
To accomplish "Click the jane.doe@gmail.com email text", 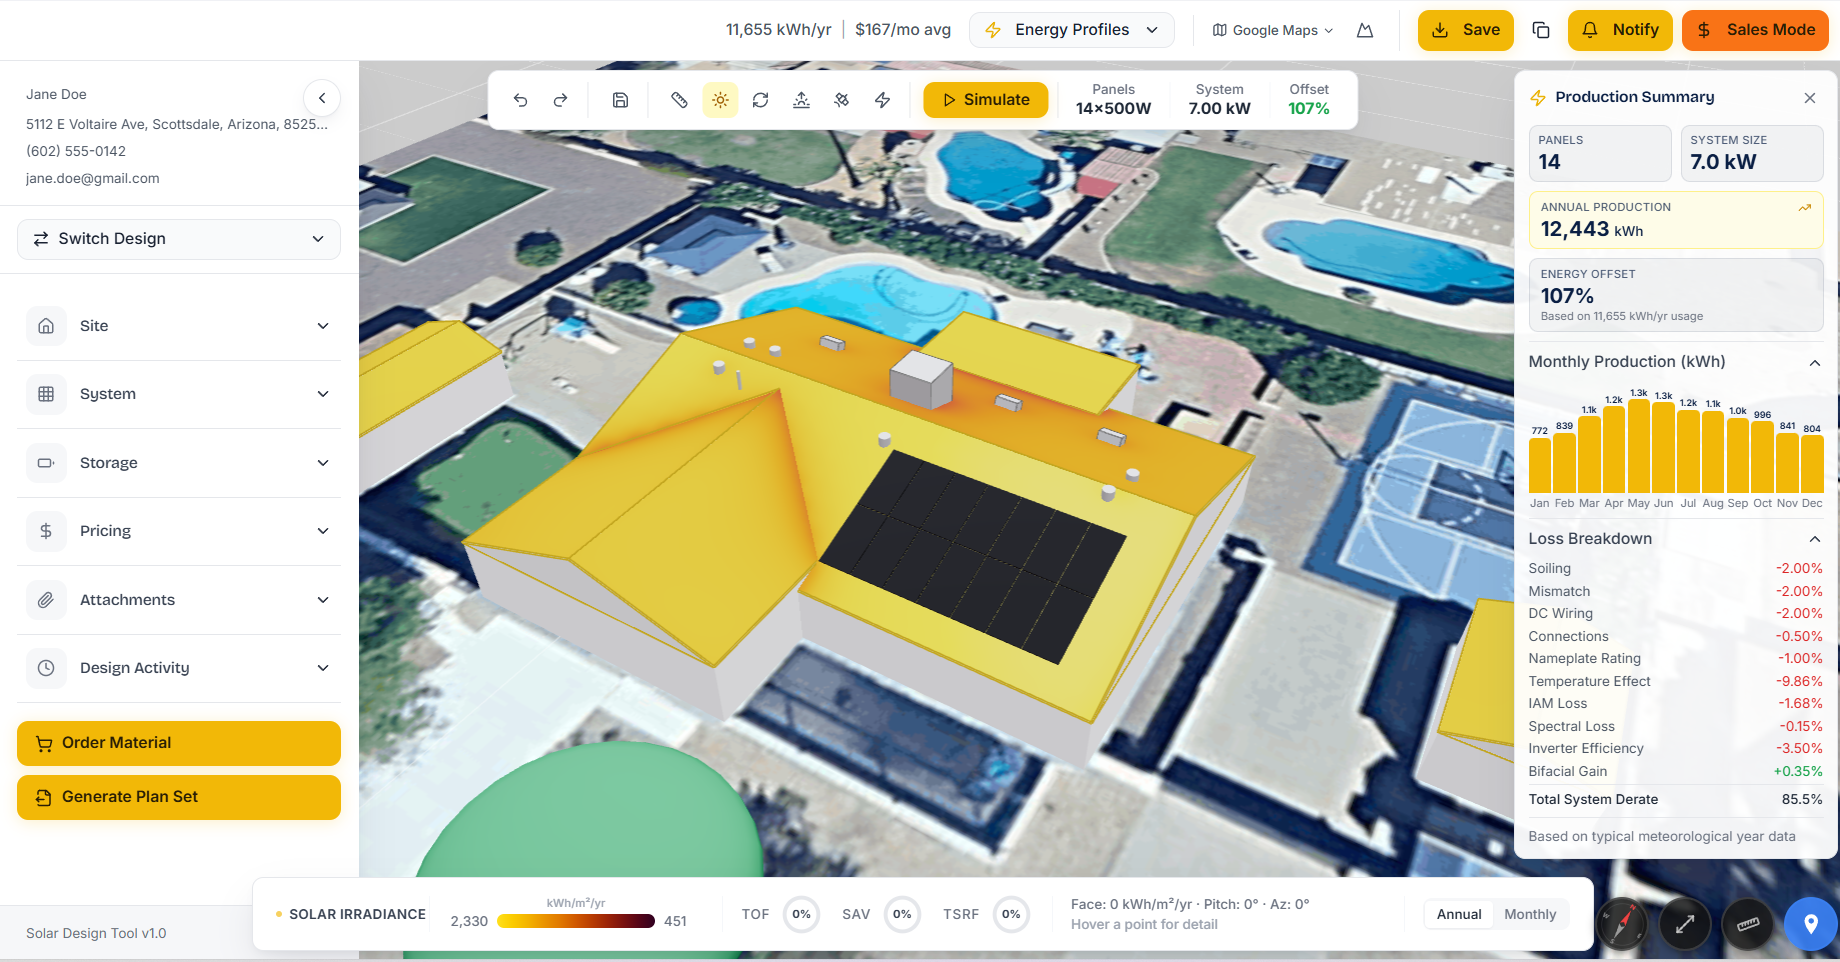I will [x=93, y=178].
